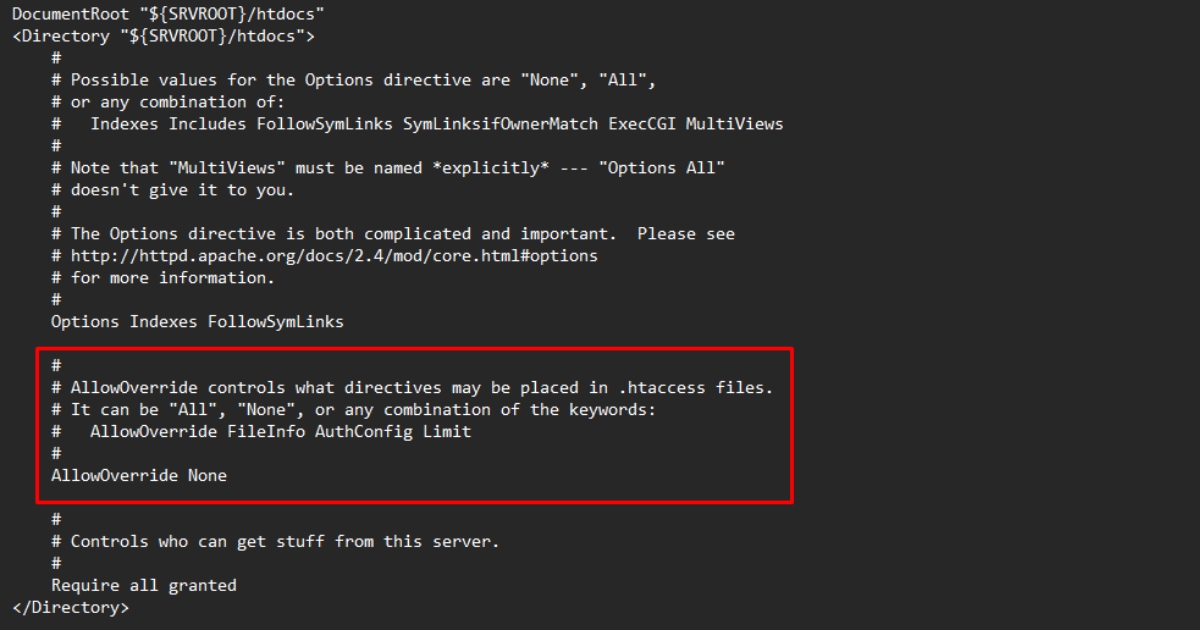Image resolution: width=1200 pixels, height=630 pixels.
Task: Click the "Controls who can get stuff" comment
Action: 284,541
